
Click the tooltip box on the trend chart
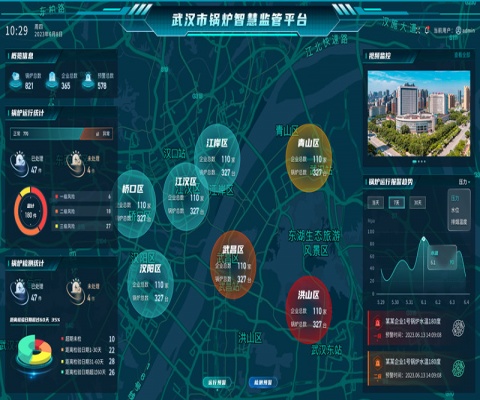pyautogui.click(x=442, y=258)
